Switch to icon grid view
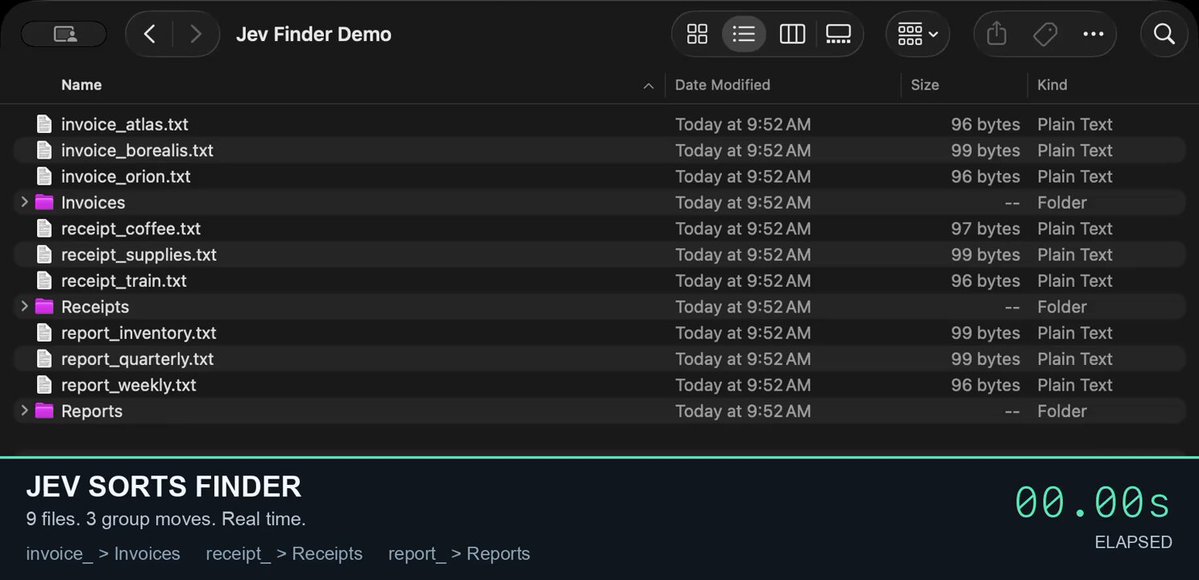1199x580 pixels. point(697,34)
